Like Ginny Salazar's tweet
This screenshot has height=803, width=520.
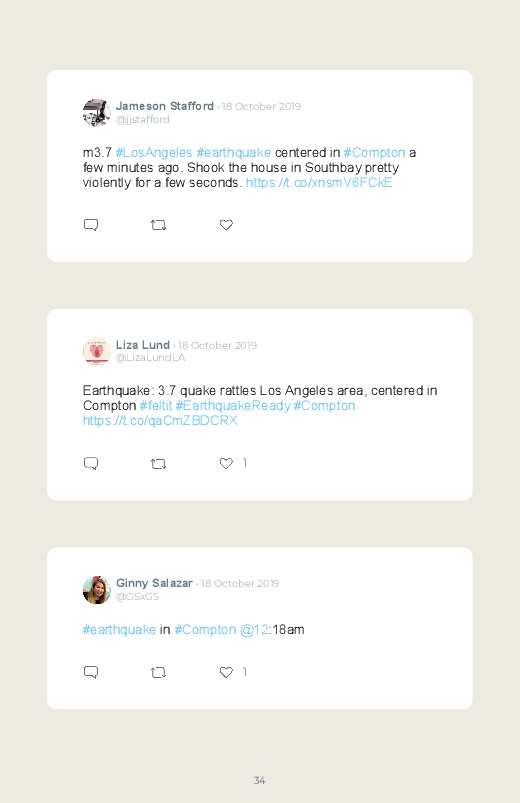click(226, 672)
